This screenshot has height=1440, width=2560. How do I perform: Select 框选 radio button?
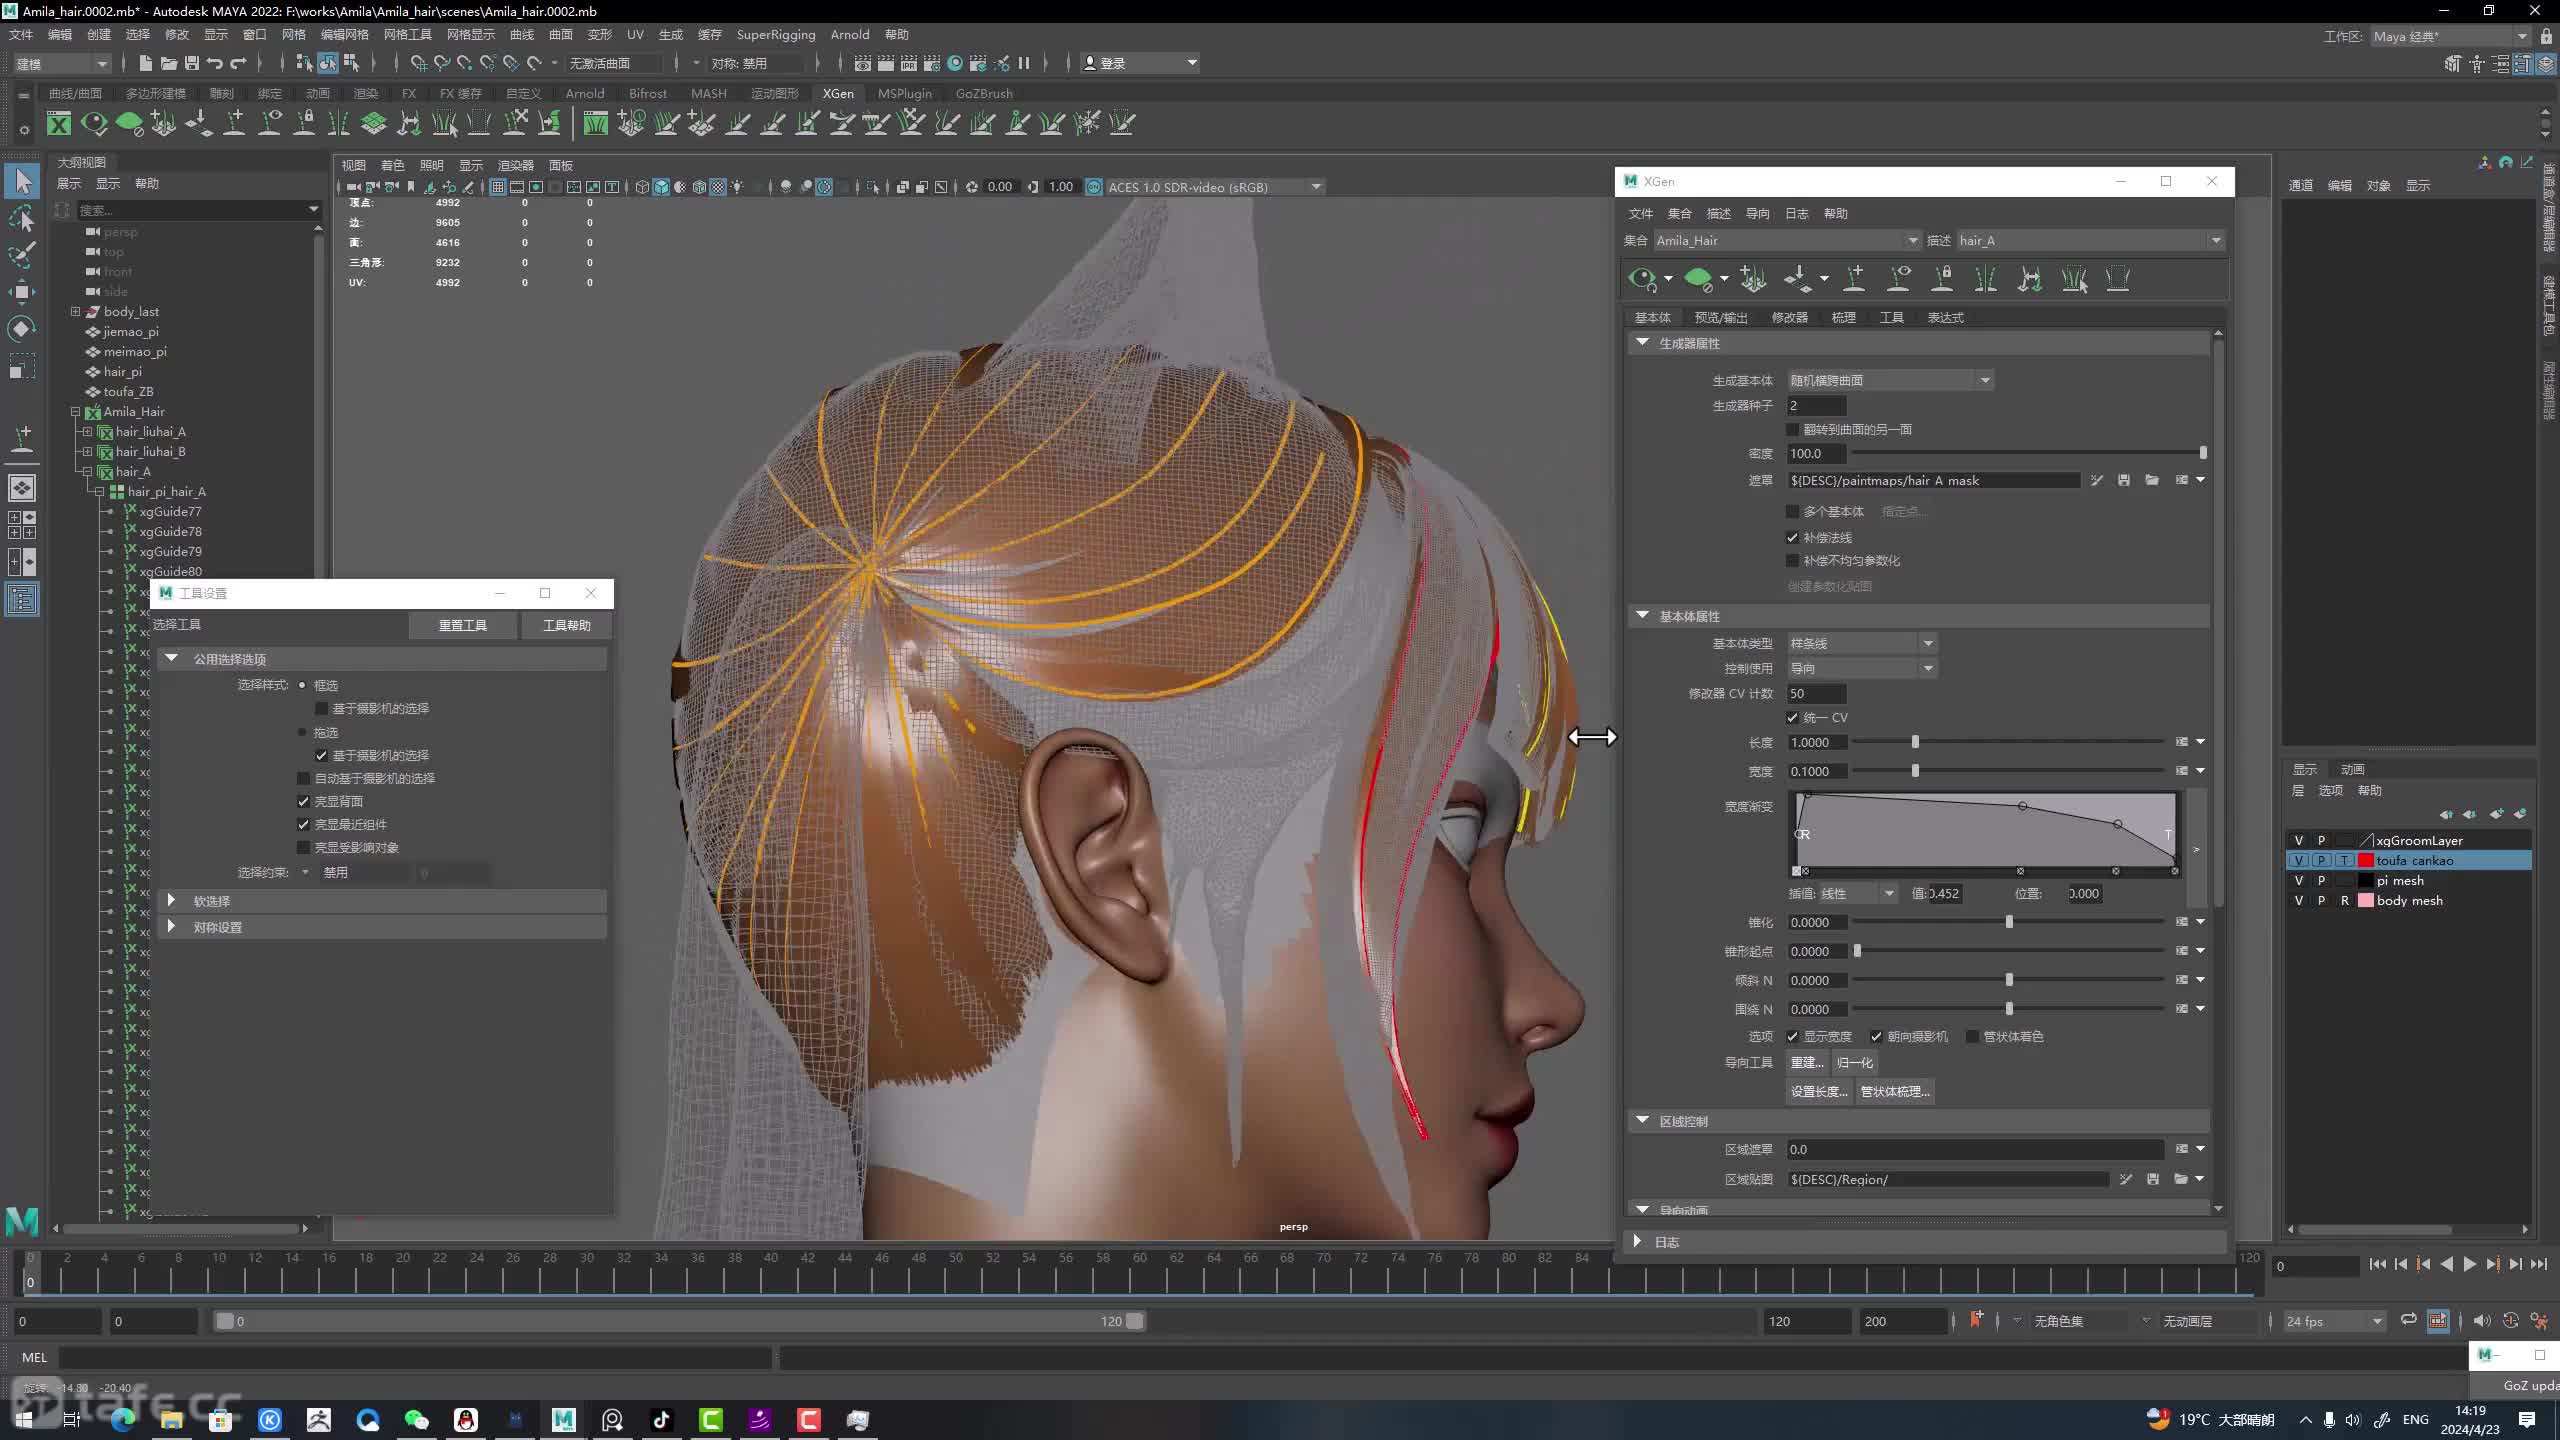coord(302,685)
